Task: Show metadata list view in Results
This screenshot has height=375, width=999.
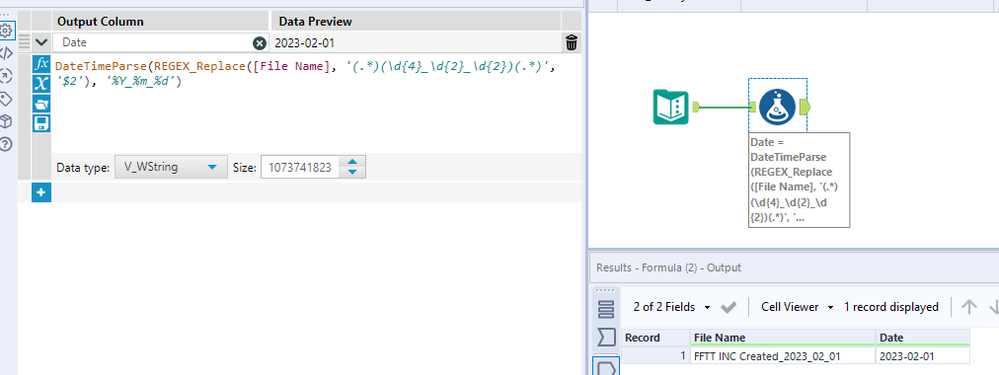Action: (606, 309)
